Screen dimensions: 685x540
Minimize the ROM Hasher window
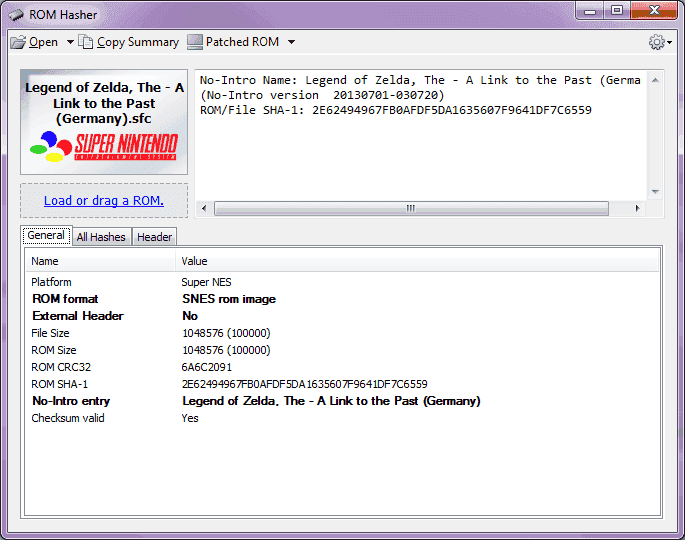(590, 10)
